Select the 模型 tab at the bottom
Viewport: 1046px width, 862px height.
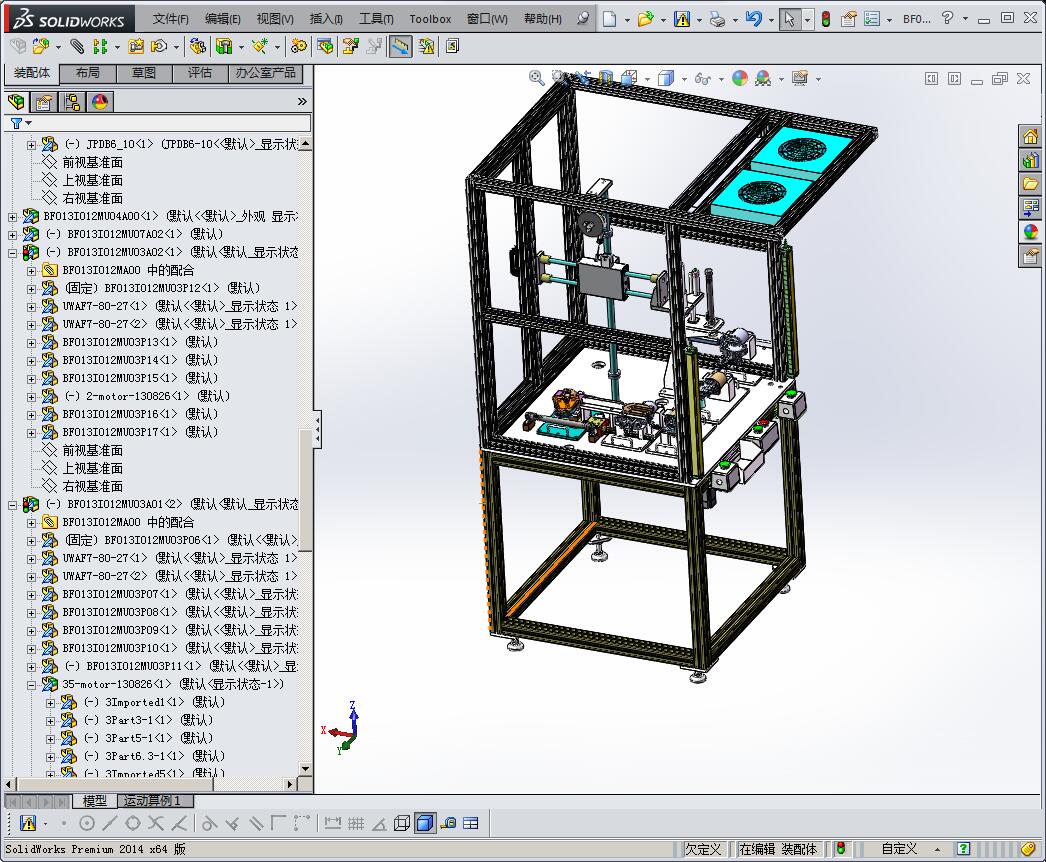coord(94,801)
